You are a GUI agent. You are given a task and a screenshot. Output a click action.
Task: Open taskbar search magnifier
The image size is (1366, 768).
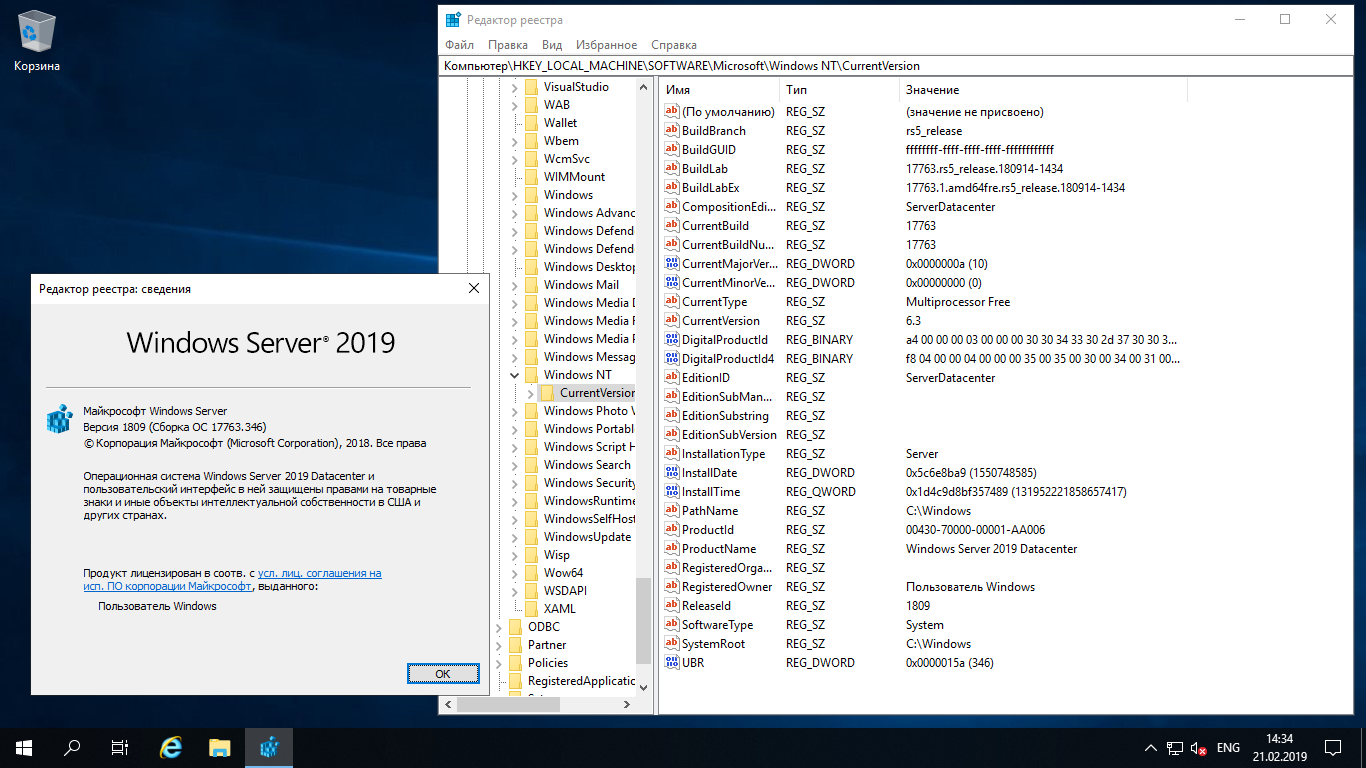pos(72,747)
